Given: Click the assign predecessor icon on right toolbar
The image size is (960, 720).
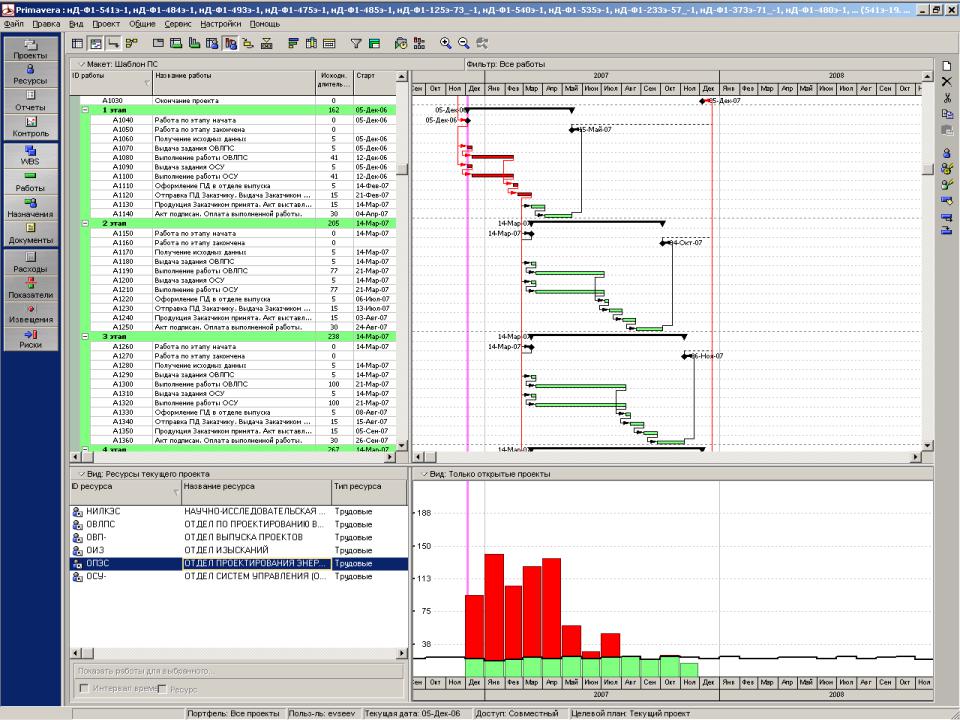Looking at the screenshot, I should pos(947,217).
